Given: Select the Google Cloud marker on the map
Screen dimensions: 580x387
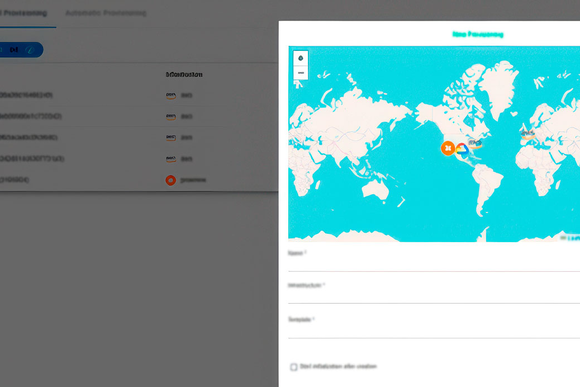Looking at the screenshot, I should (462, 149).
